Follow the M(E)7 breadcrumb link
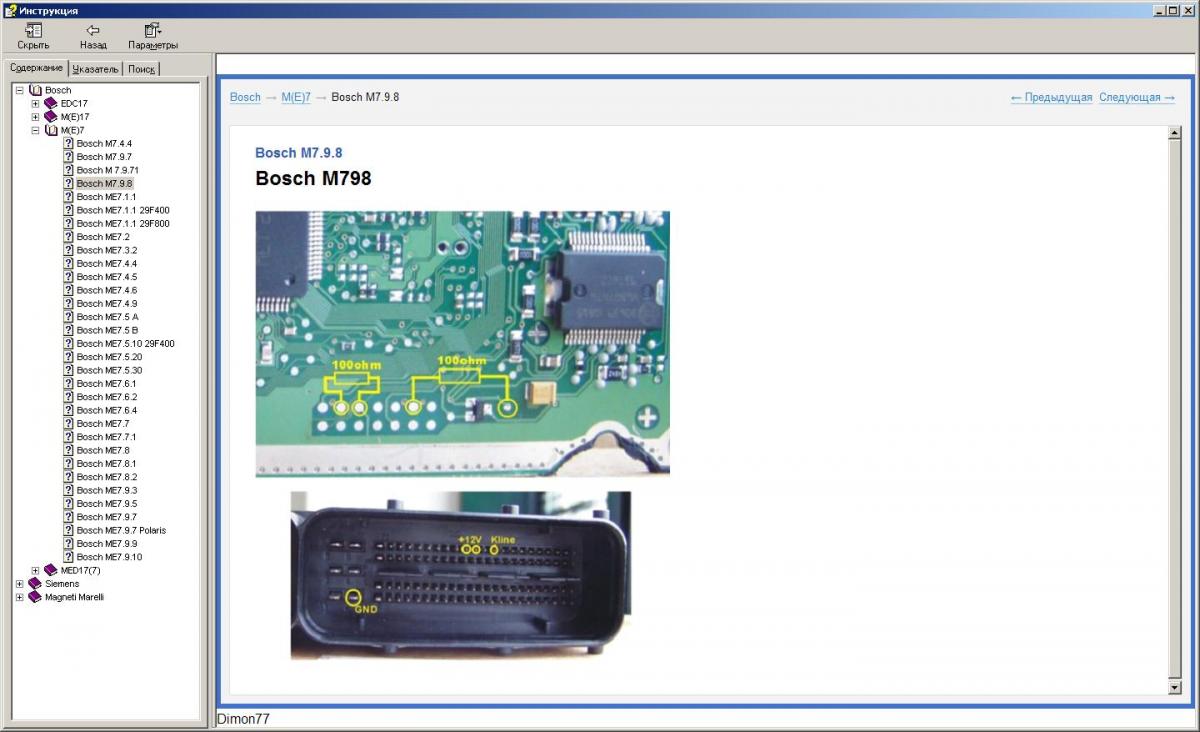Viewport: 1200px width, 732px height. click(296, 97)
